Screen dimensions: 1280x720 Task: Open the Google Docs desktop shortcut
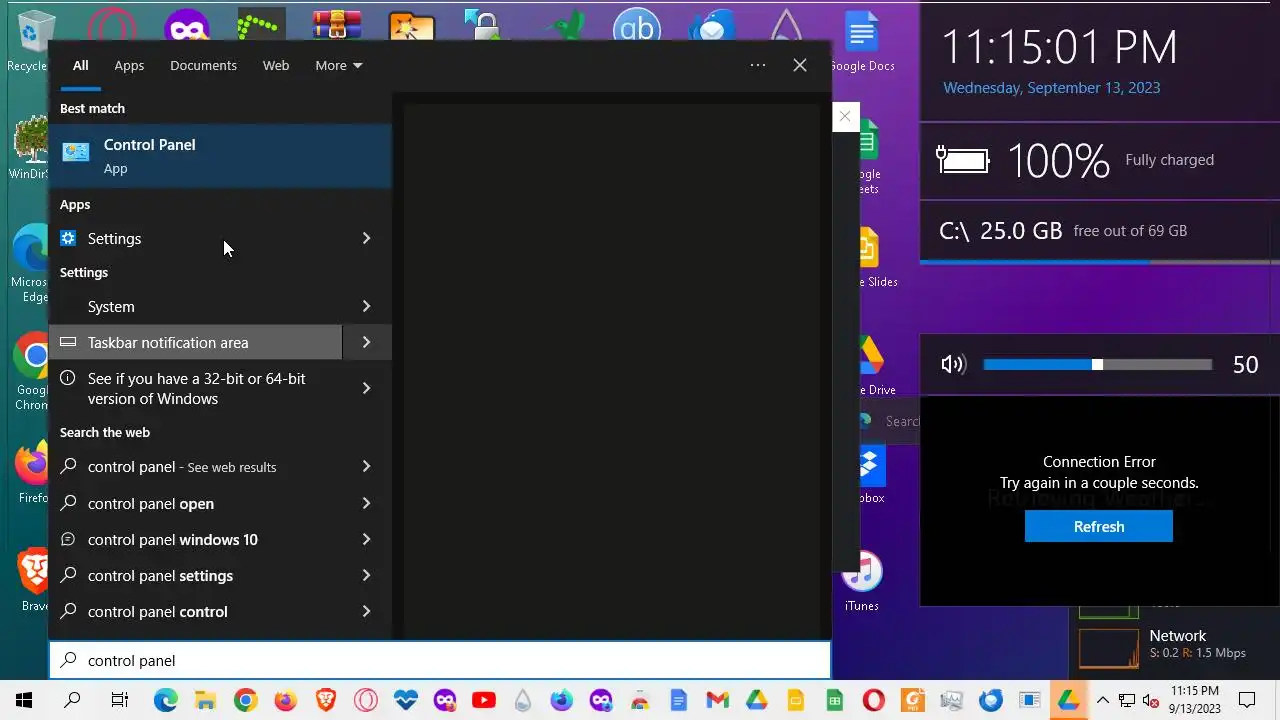862,42
